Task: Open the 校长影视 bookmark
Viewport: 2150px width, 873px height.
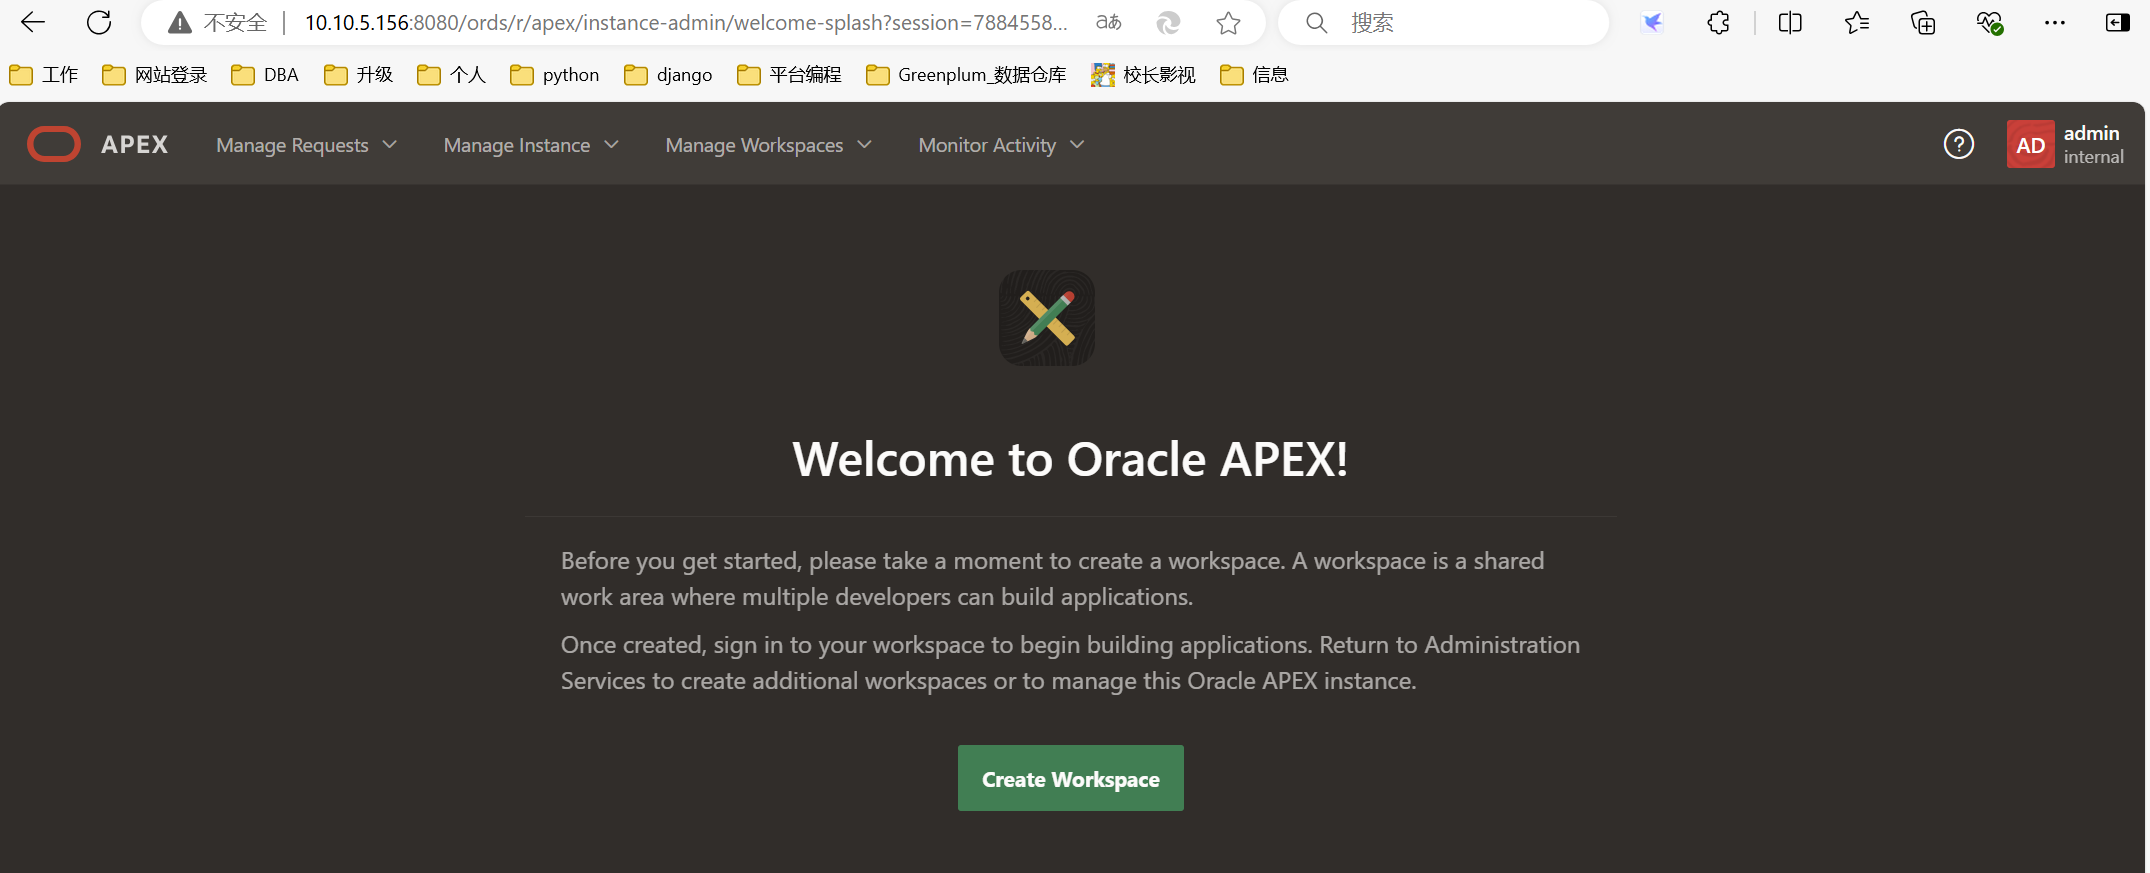Action: (x=1144, y=75)
